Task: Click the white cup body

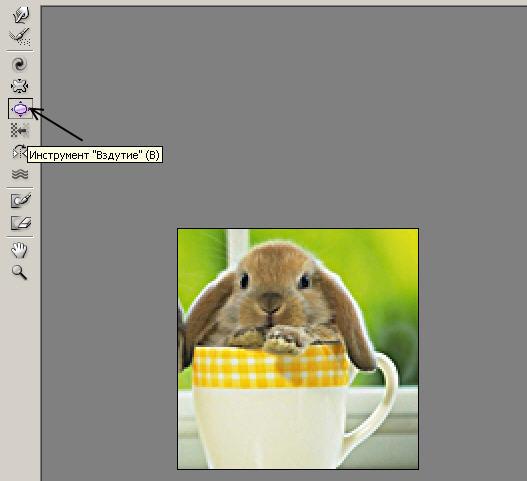Action: tap(269, 427)
